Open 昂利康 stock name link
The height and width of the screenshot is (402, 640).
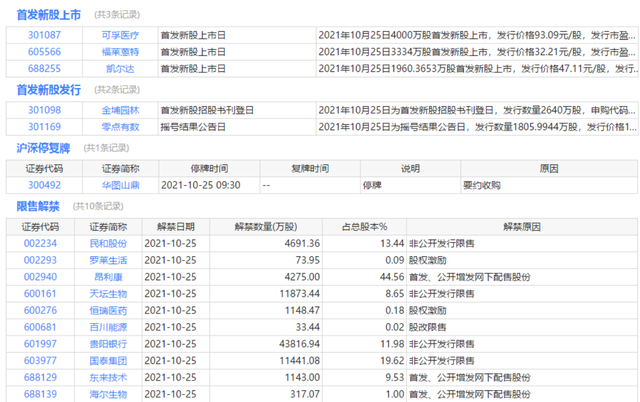(108, 277)
